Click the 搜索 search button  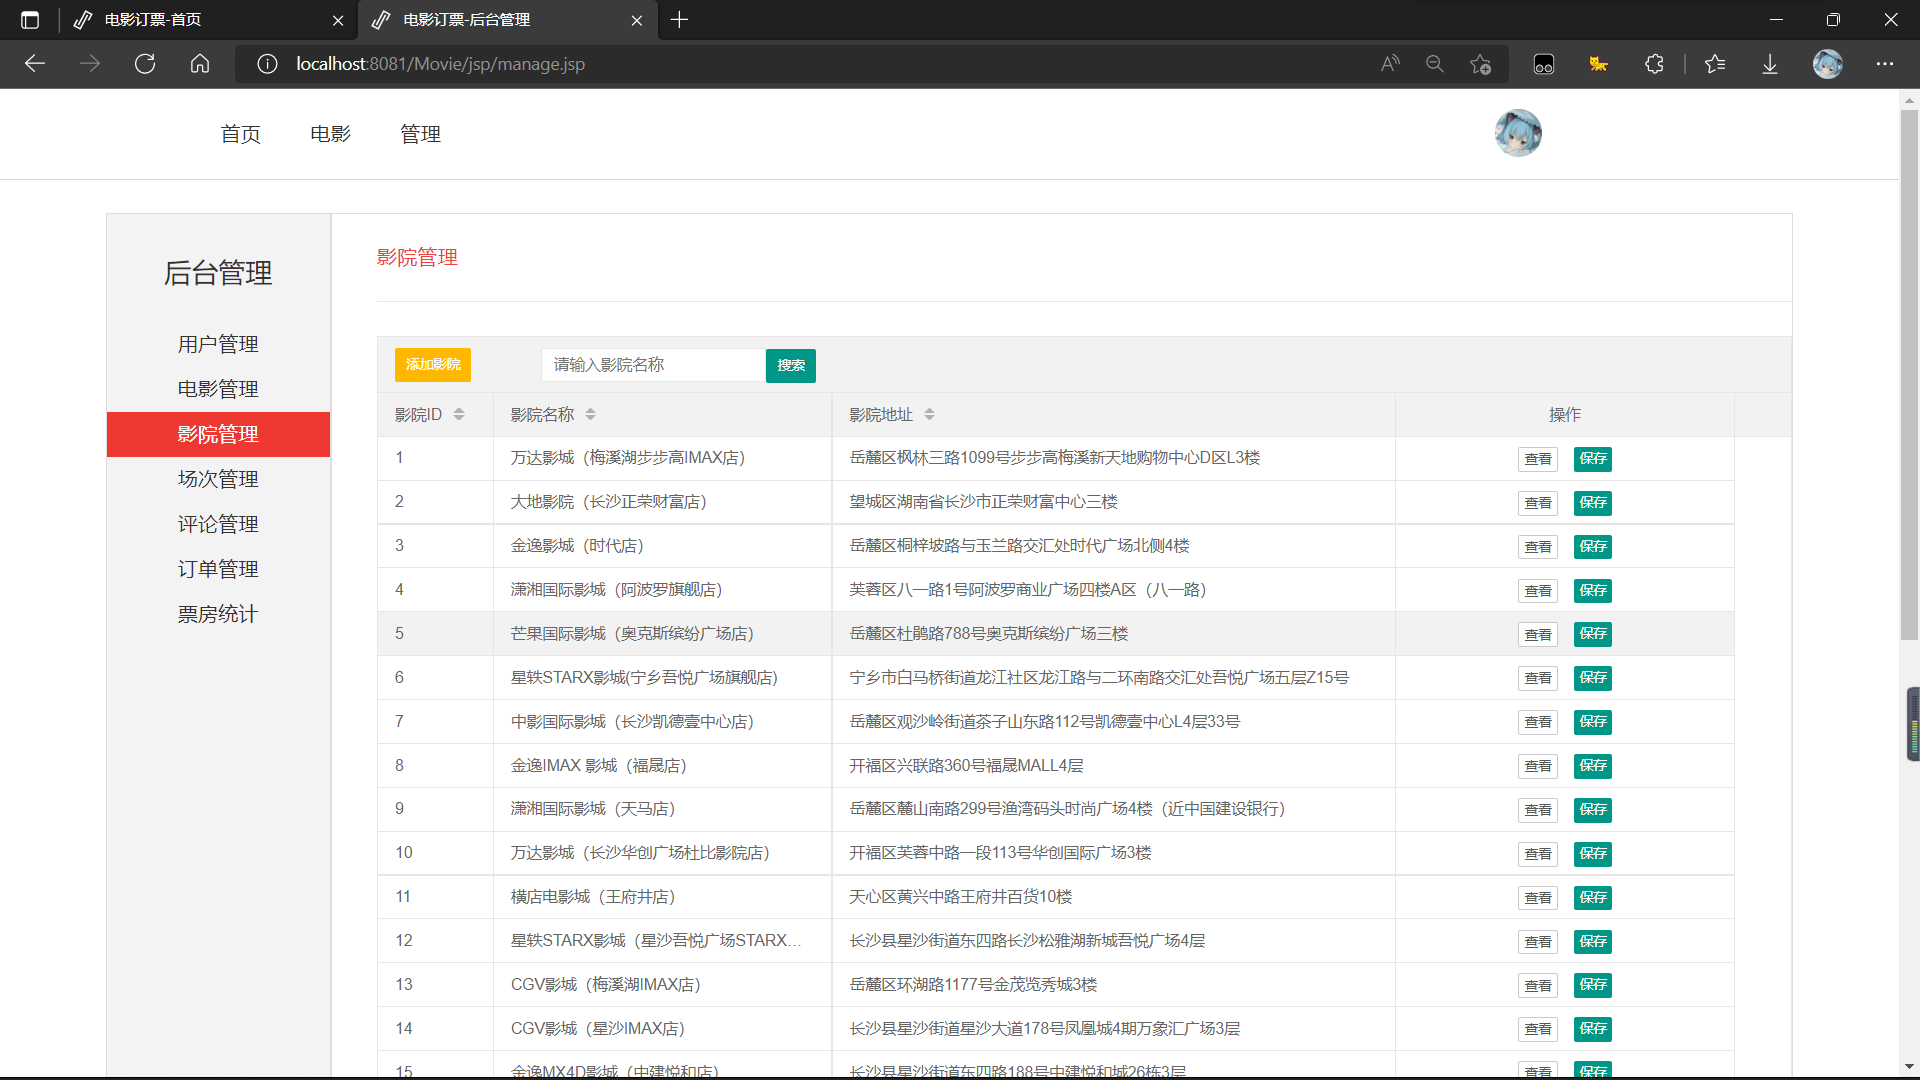(x=790, y=365)
